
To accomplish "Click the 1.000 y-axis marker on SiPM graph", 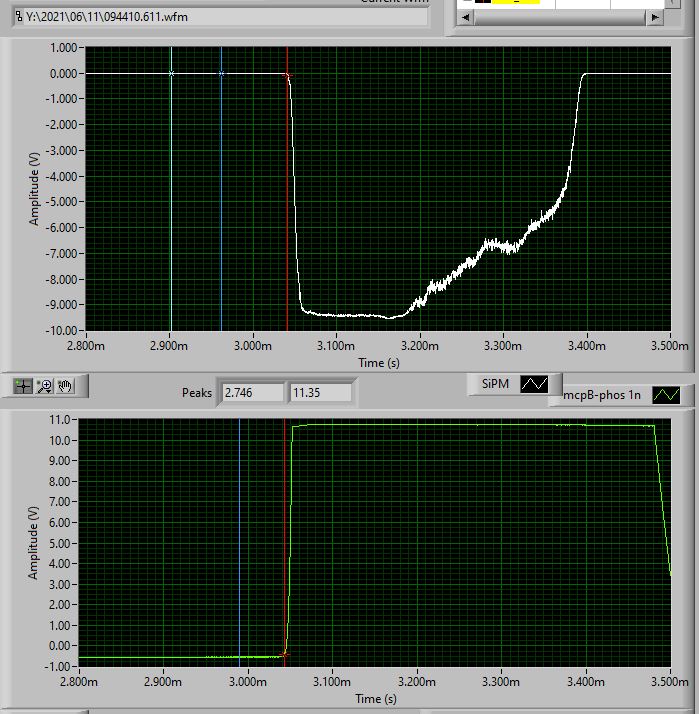I will [64, 48].
